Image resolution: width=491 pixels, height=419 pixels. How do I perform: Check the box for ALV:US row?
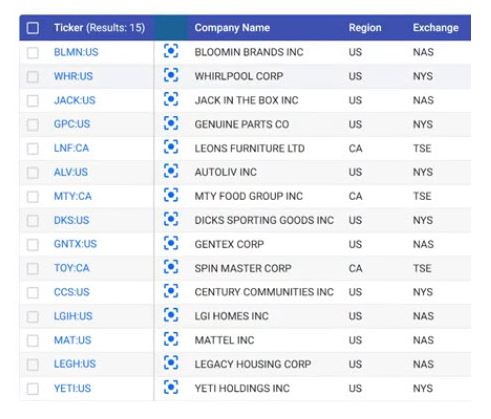pyautogui.click(x=33, y=173)
